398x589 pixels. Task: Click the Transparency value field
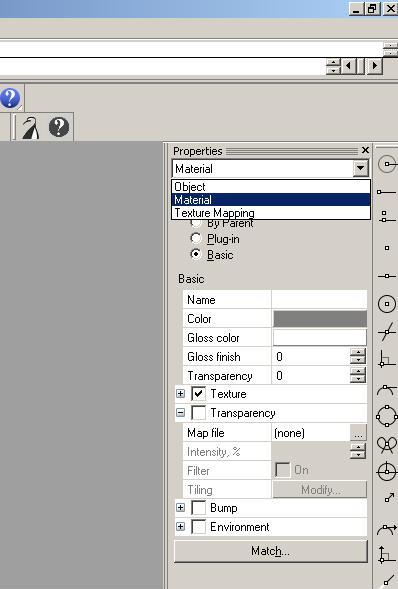coord(311,375)
